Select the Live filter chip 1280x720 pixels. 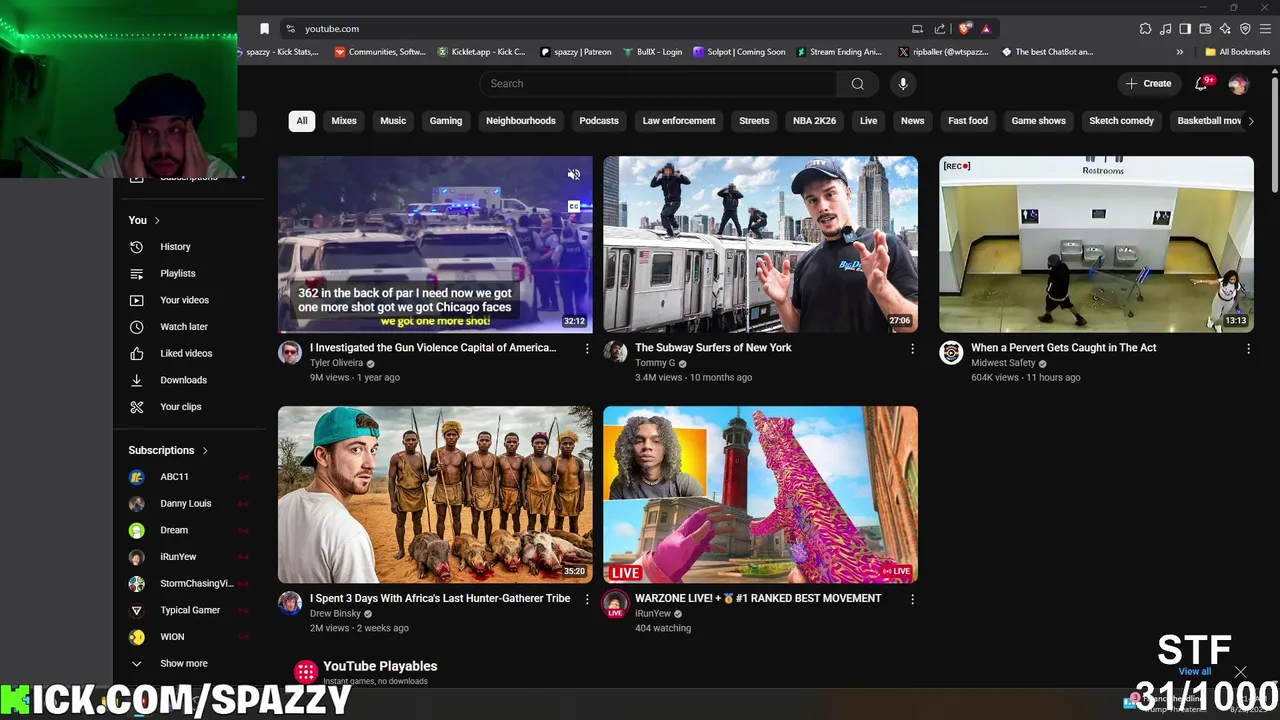[868, 121]
